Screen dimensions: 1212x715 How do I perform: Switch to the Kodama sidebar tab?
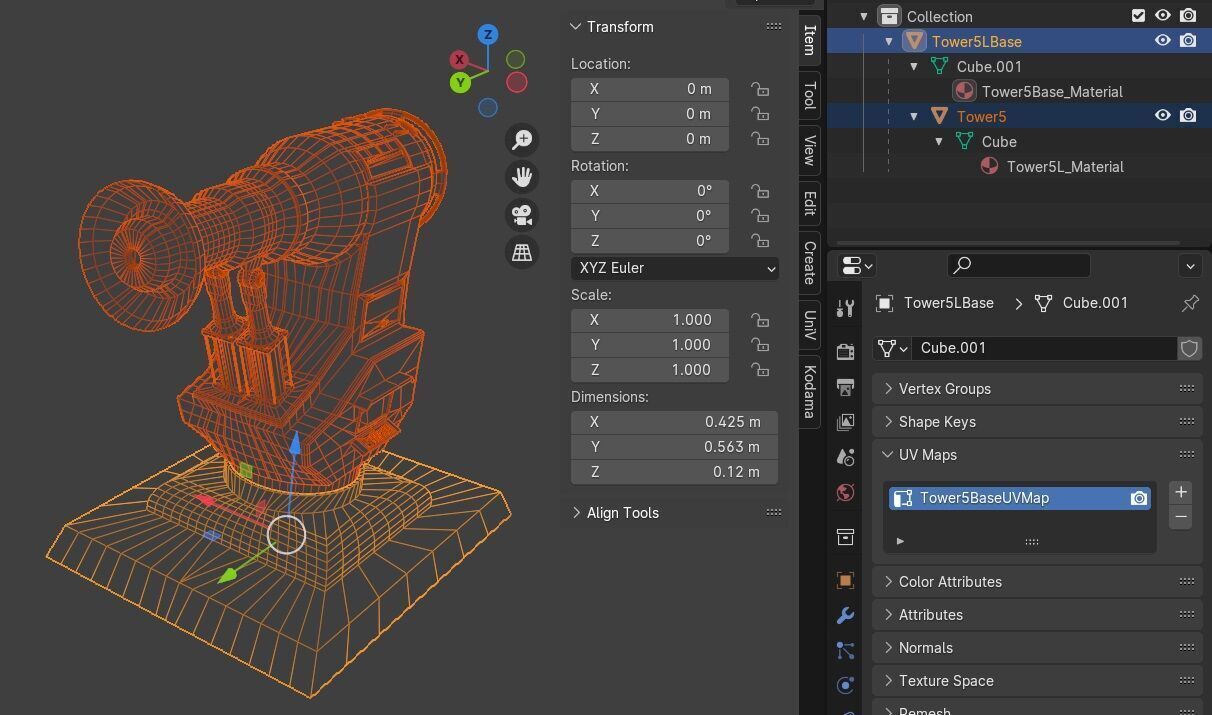810,392
